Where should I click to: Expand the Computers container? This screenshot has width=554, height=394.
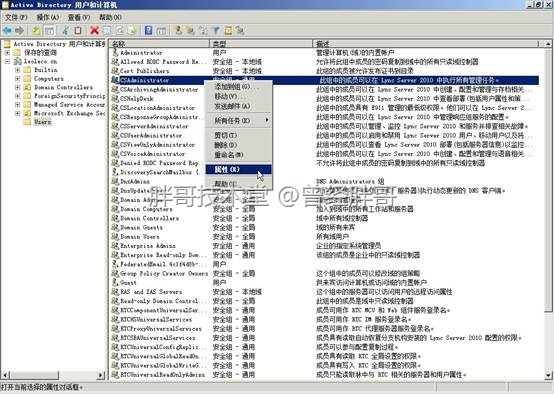tap(17, 78)
